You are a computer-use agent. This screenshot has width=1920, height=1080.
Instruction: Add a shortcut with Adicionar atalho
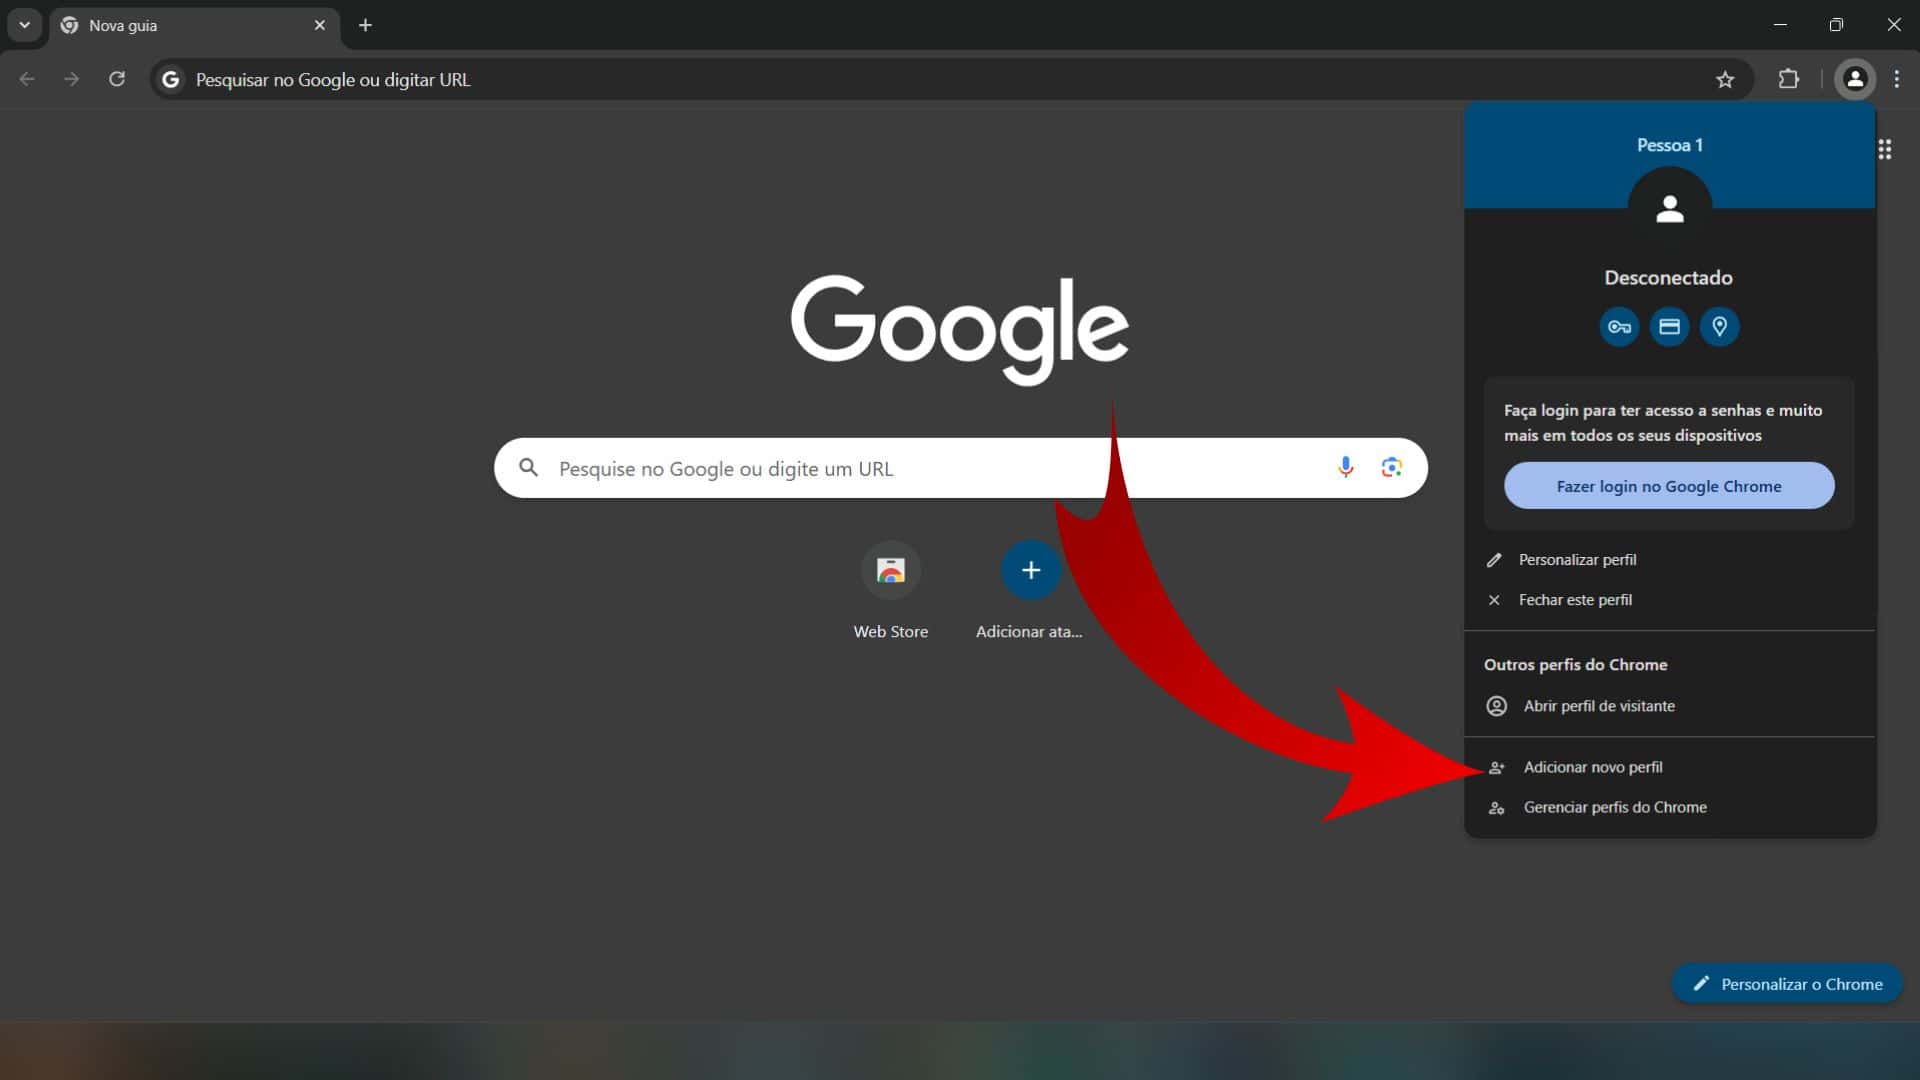[x=1030, y=590]
